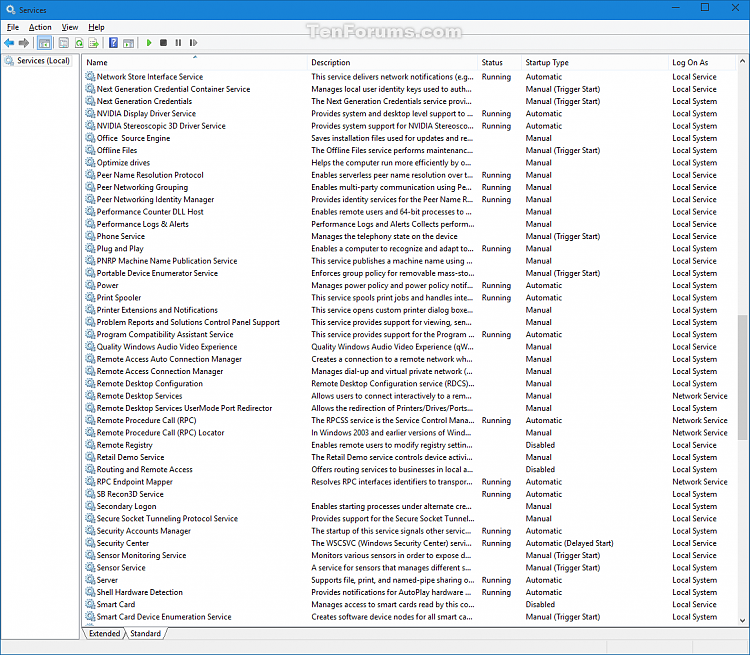Screen dimensions: 750x655
Task: Click the gear icon beside Smart Card
Action: pyautogui.click(x=90, y=604)
